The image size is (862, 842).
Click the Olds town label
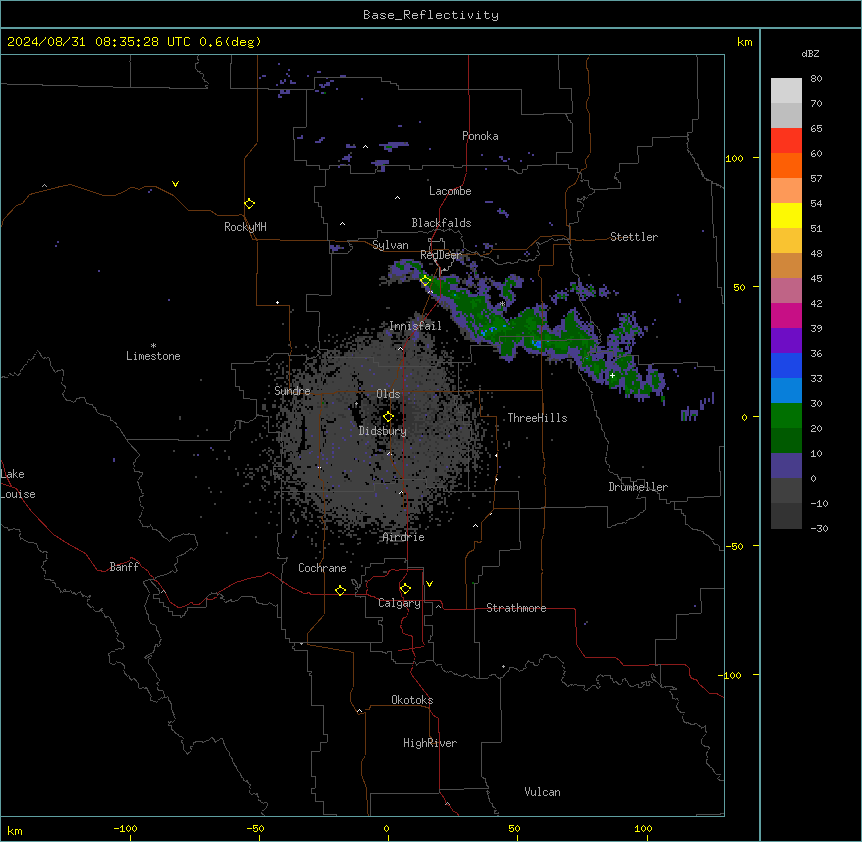(x=388, y=394)
